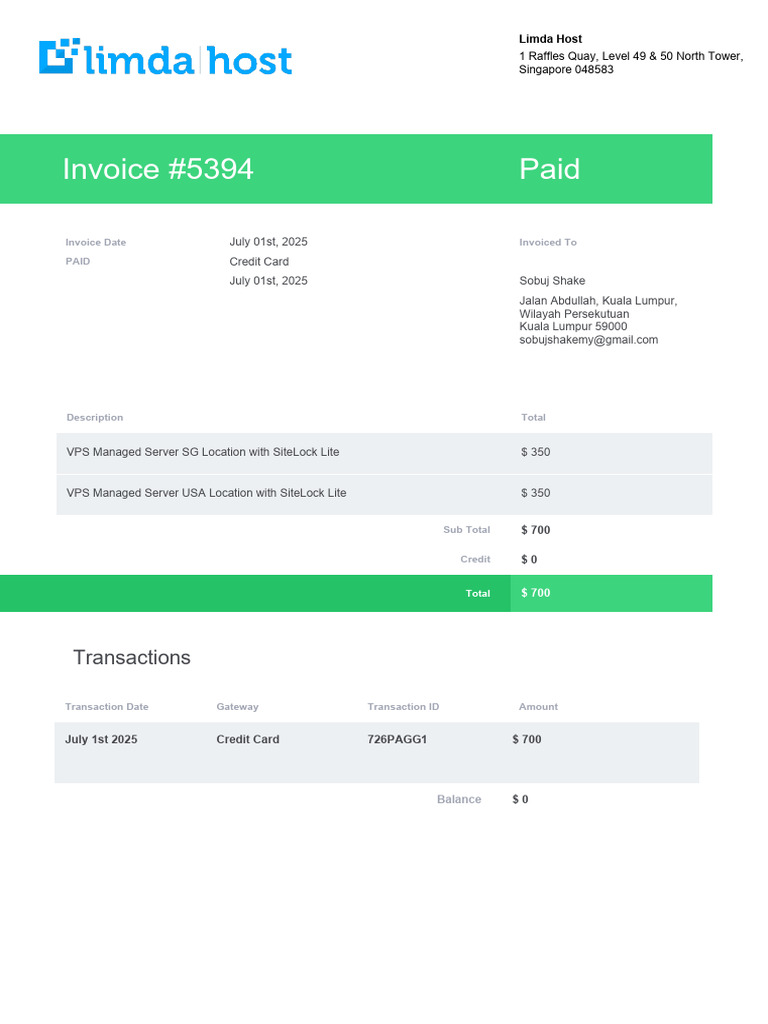Select the 'Limda Host' company name heading

click(550, 39)
